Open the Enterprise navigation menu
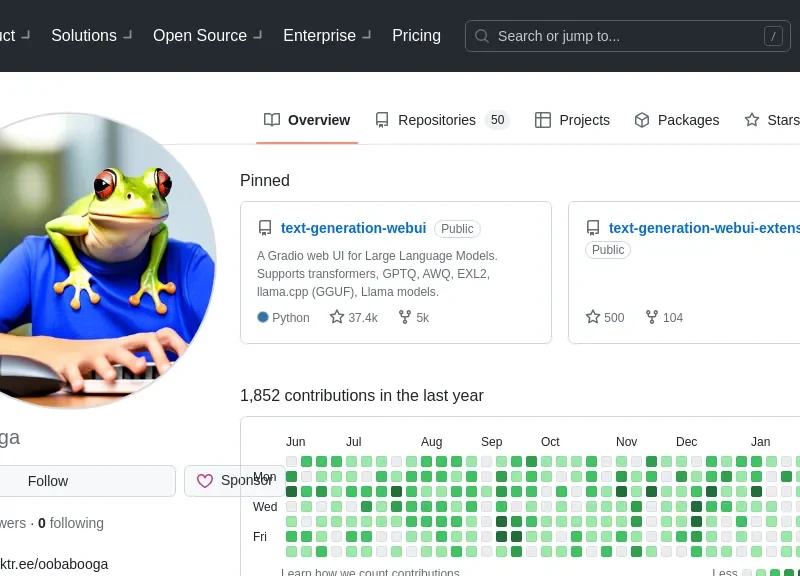 327,35
